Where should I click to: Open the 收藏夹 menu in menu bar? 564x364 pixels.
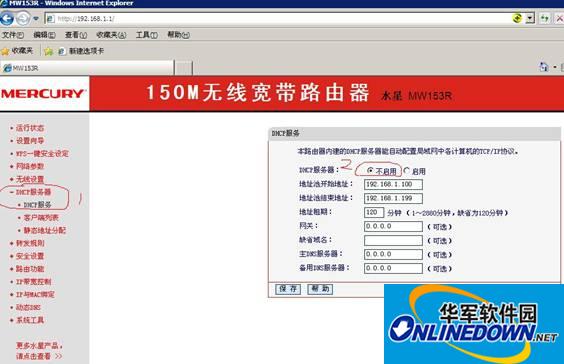click(x=111, y=35)
